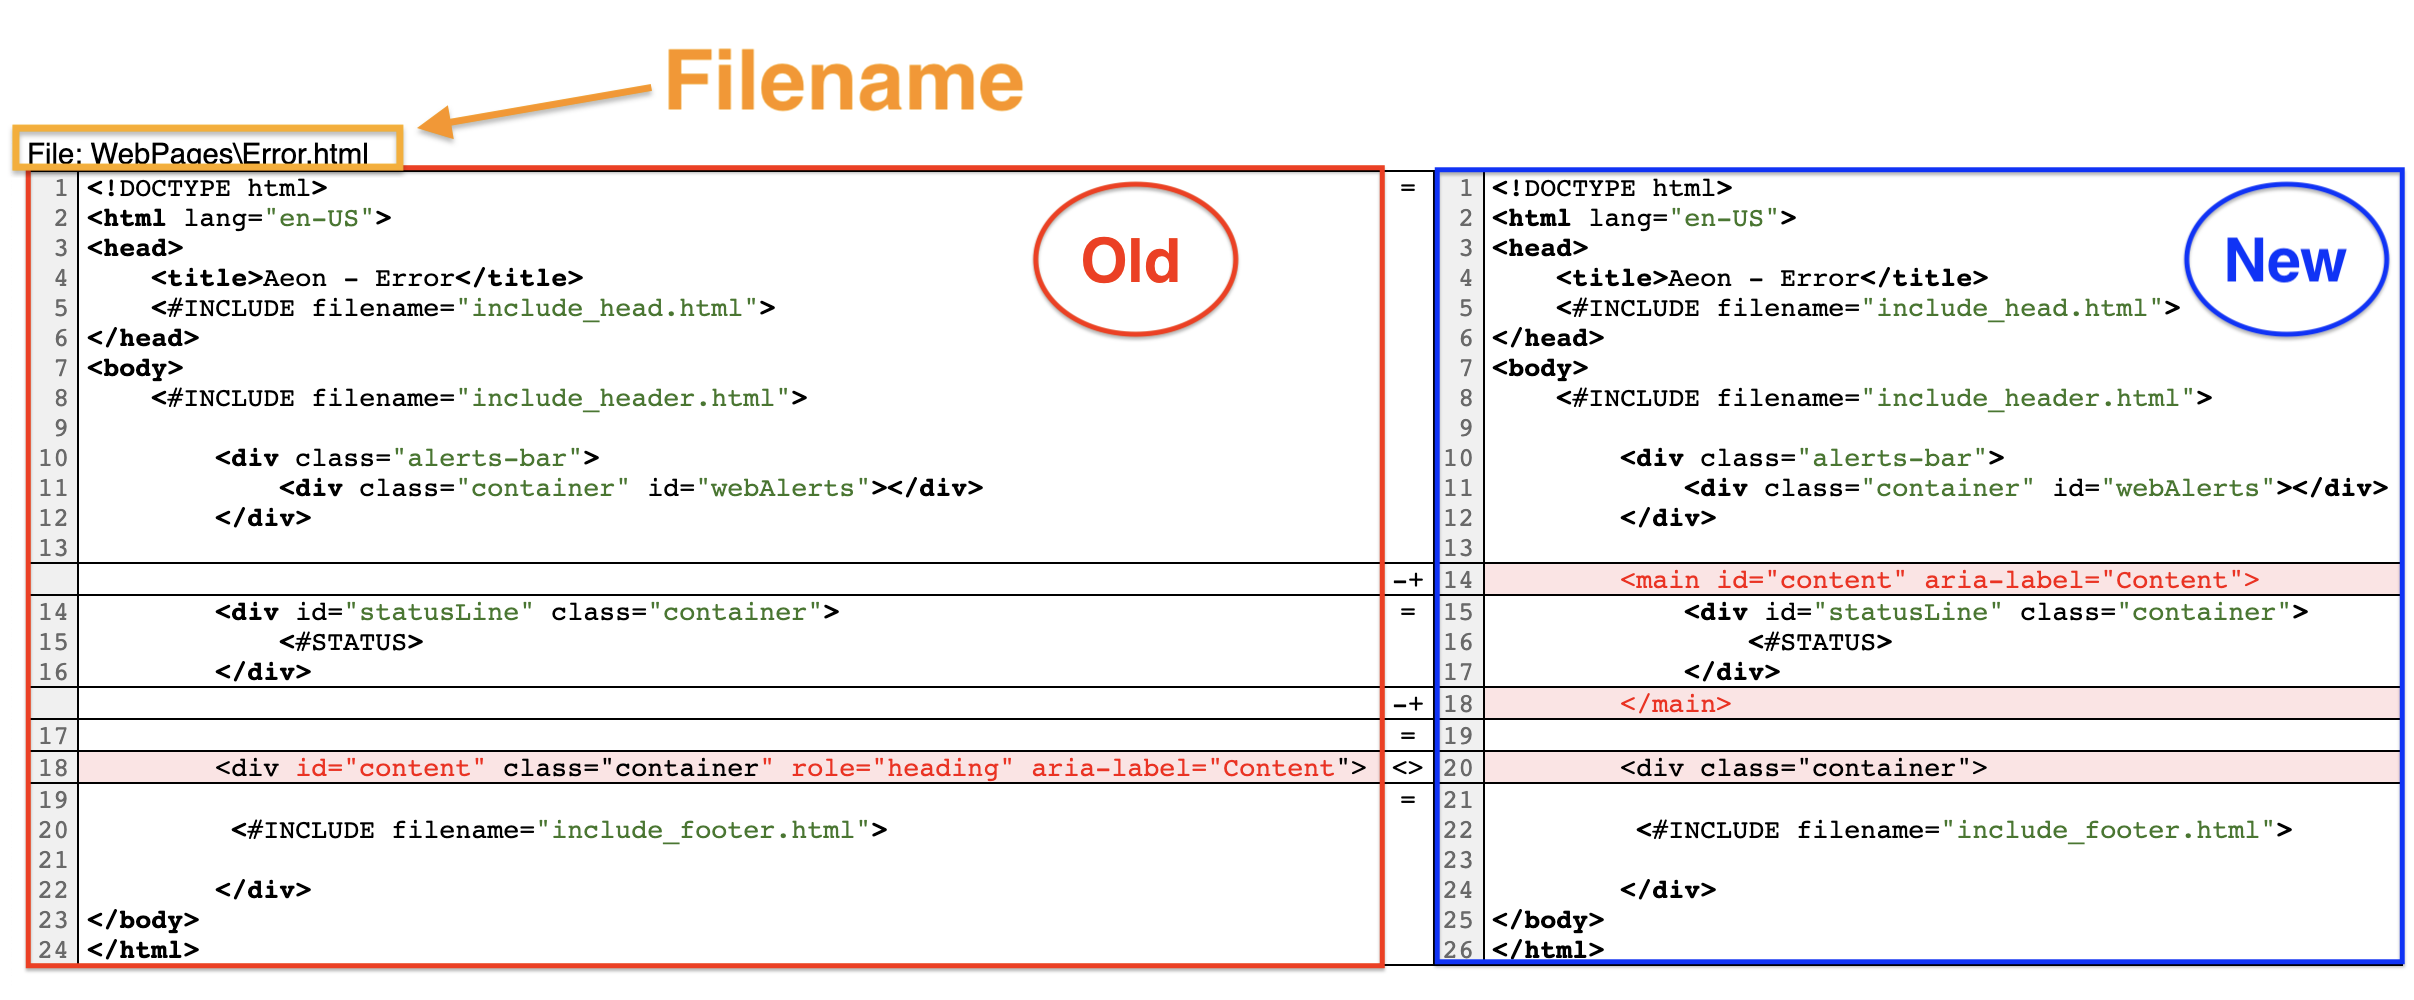Click the "=" marker beside the statusLine div row

(1408, 612)
